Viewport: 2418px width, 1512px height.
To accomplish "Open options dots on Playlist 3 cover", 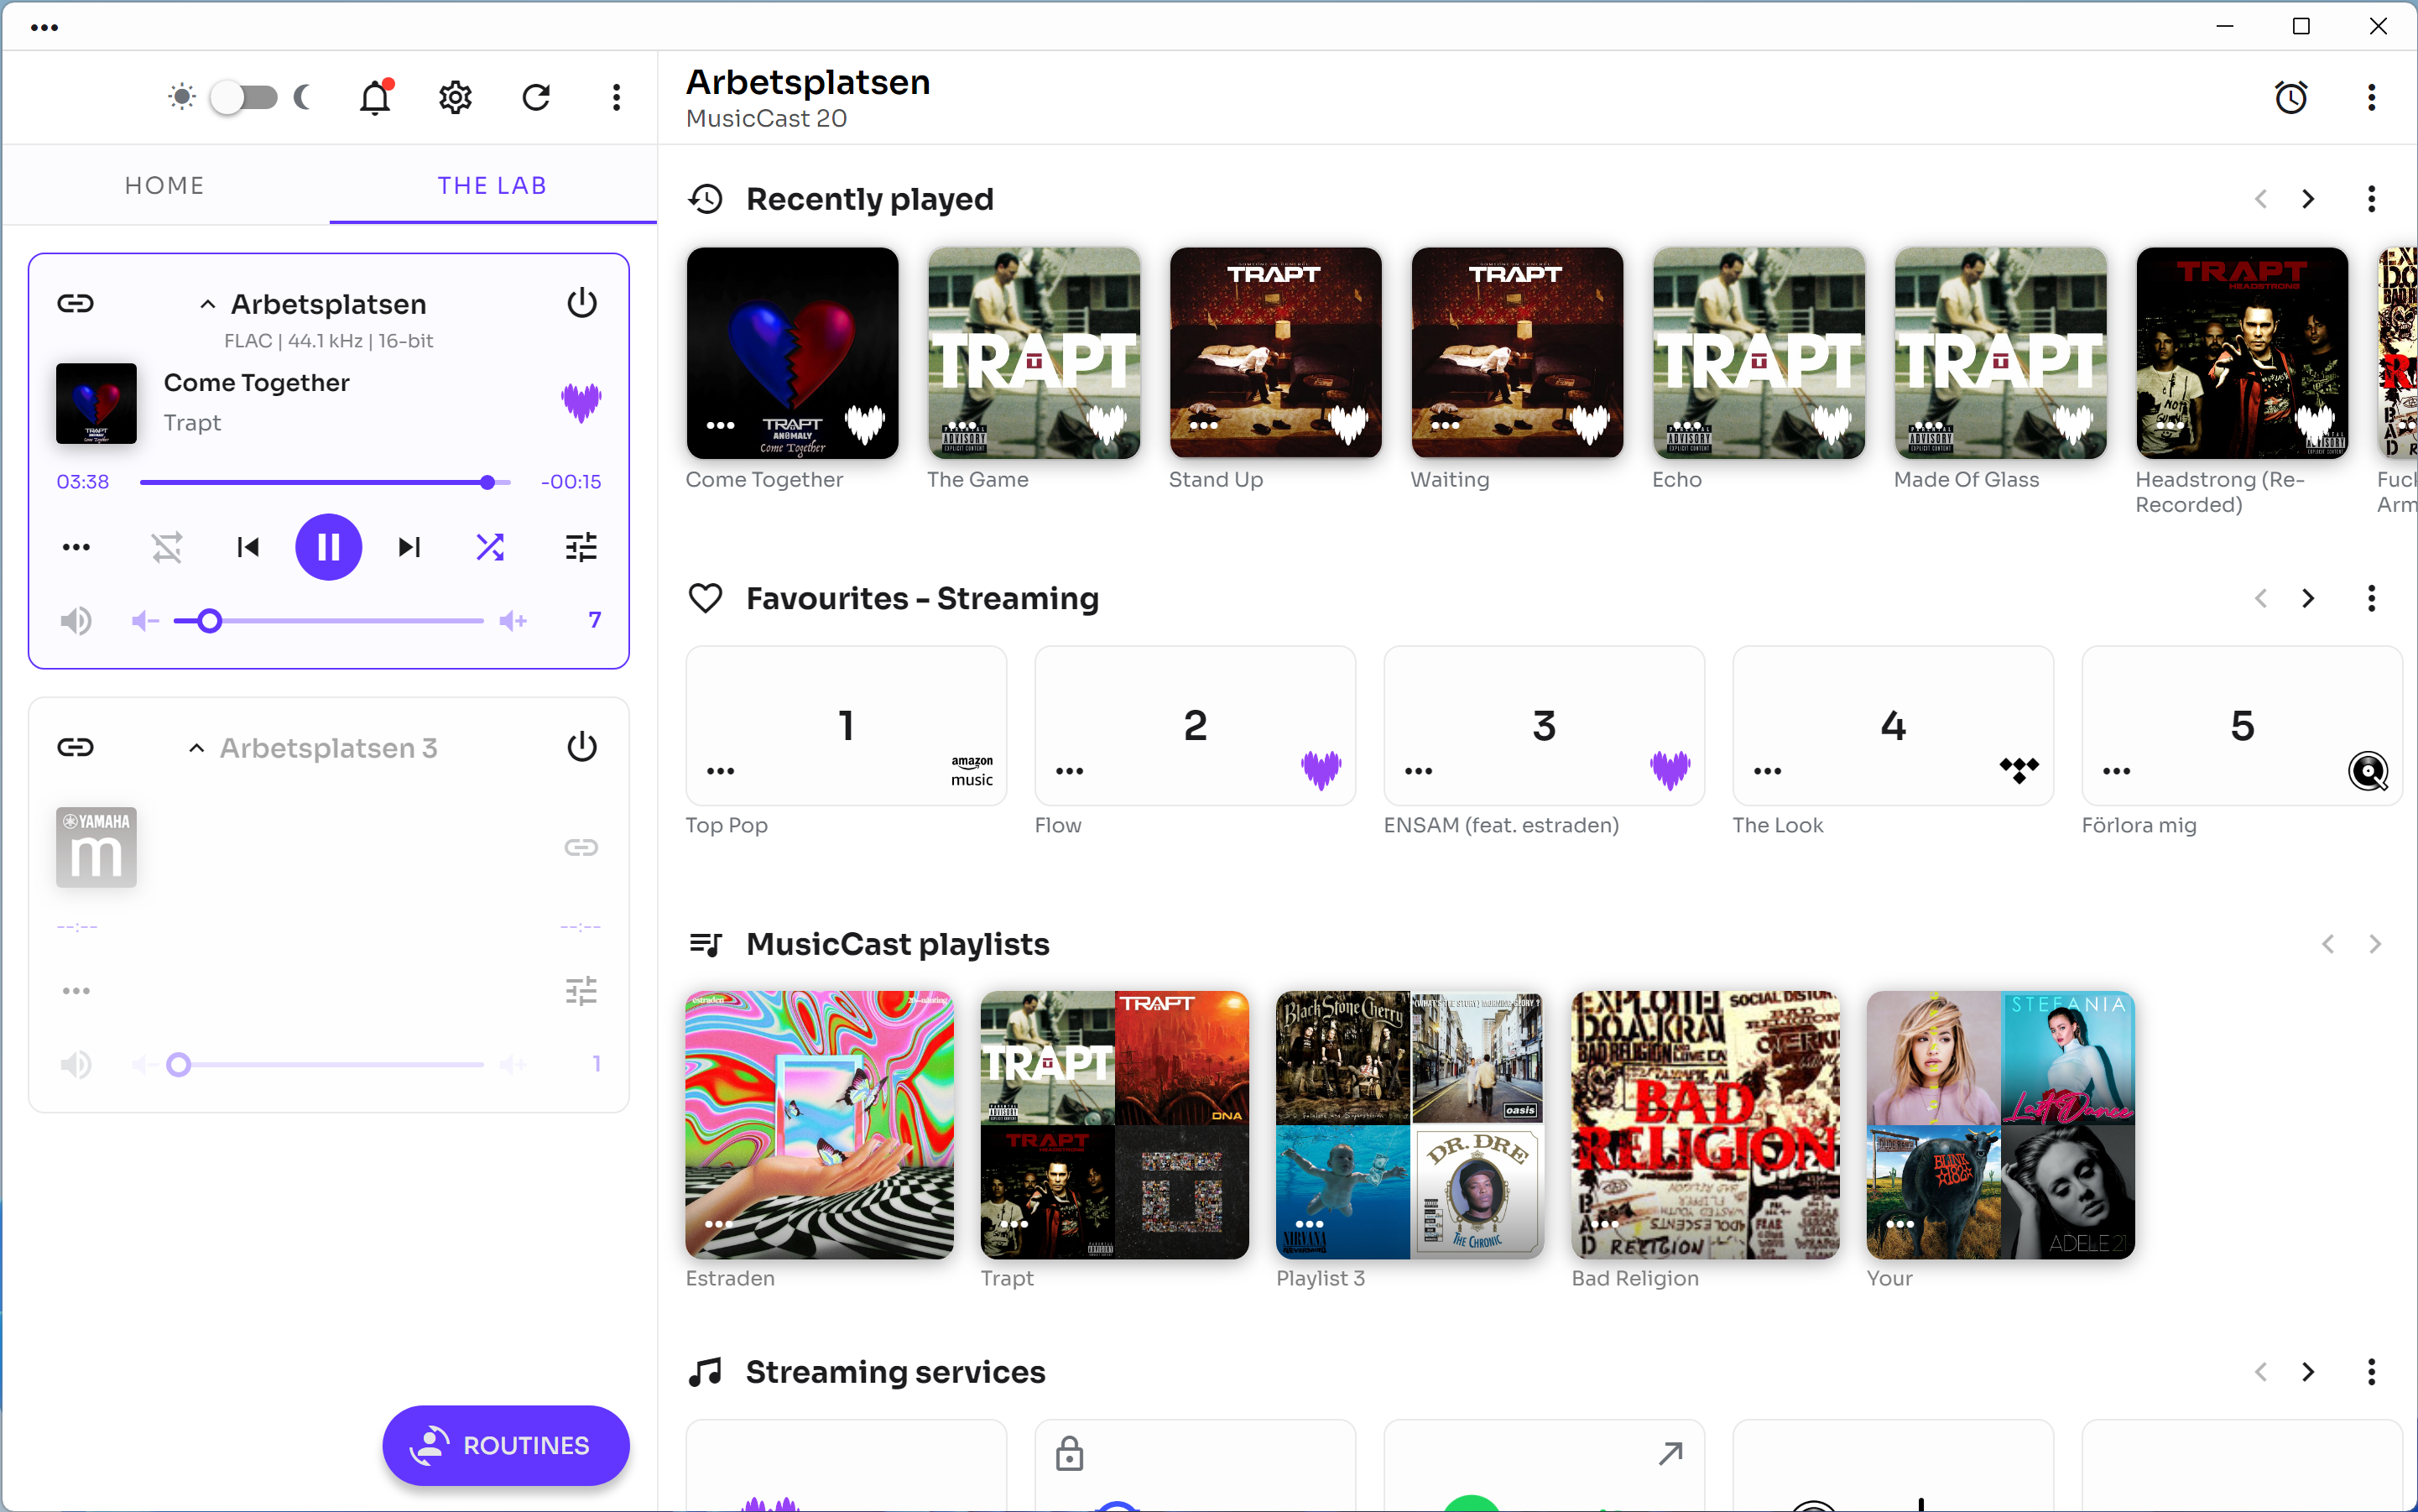I will coord(1309,1224).
